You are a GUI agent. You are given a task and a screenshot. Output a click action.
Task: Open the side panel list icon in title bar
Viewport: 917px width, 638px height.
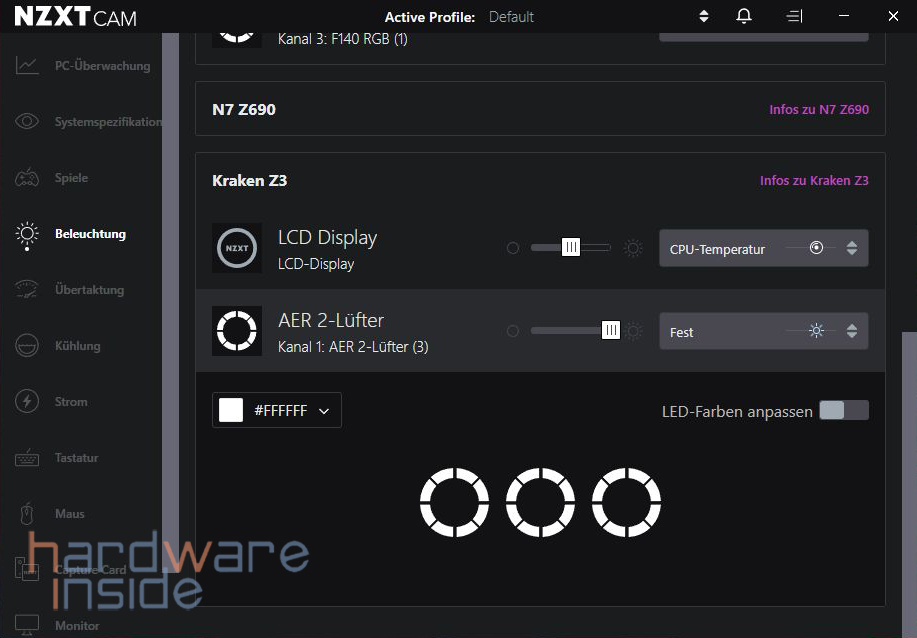pos(794,16)
